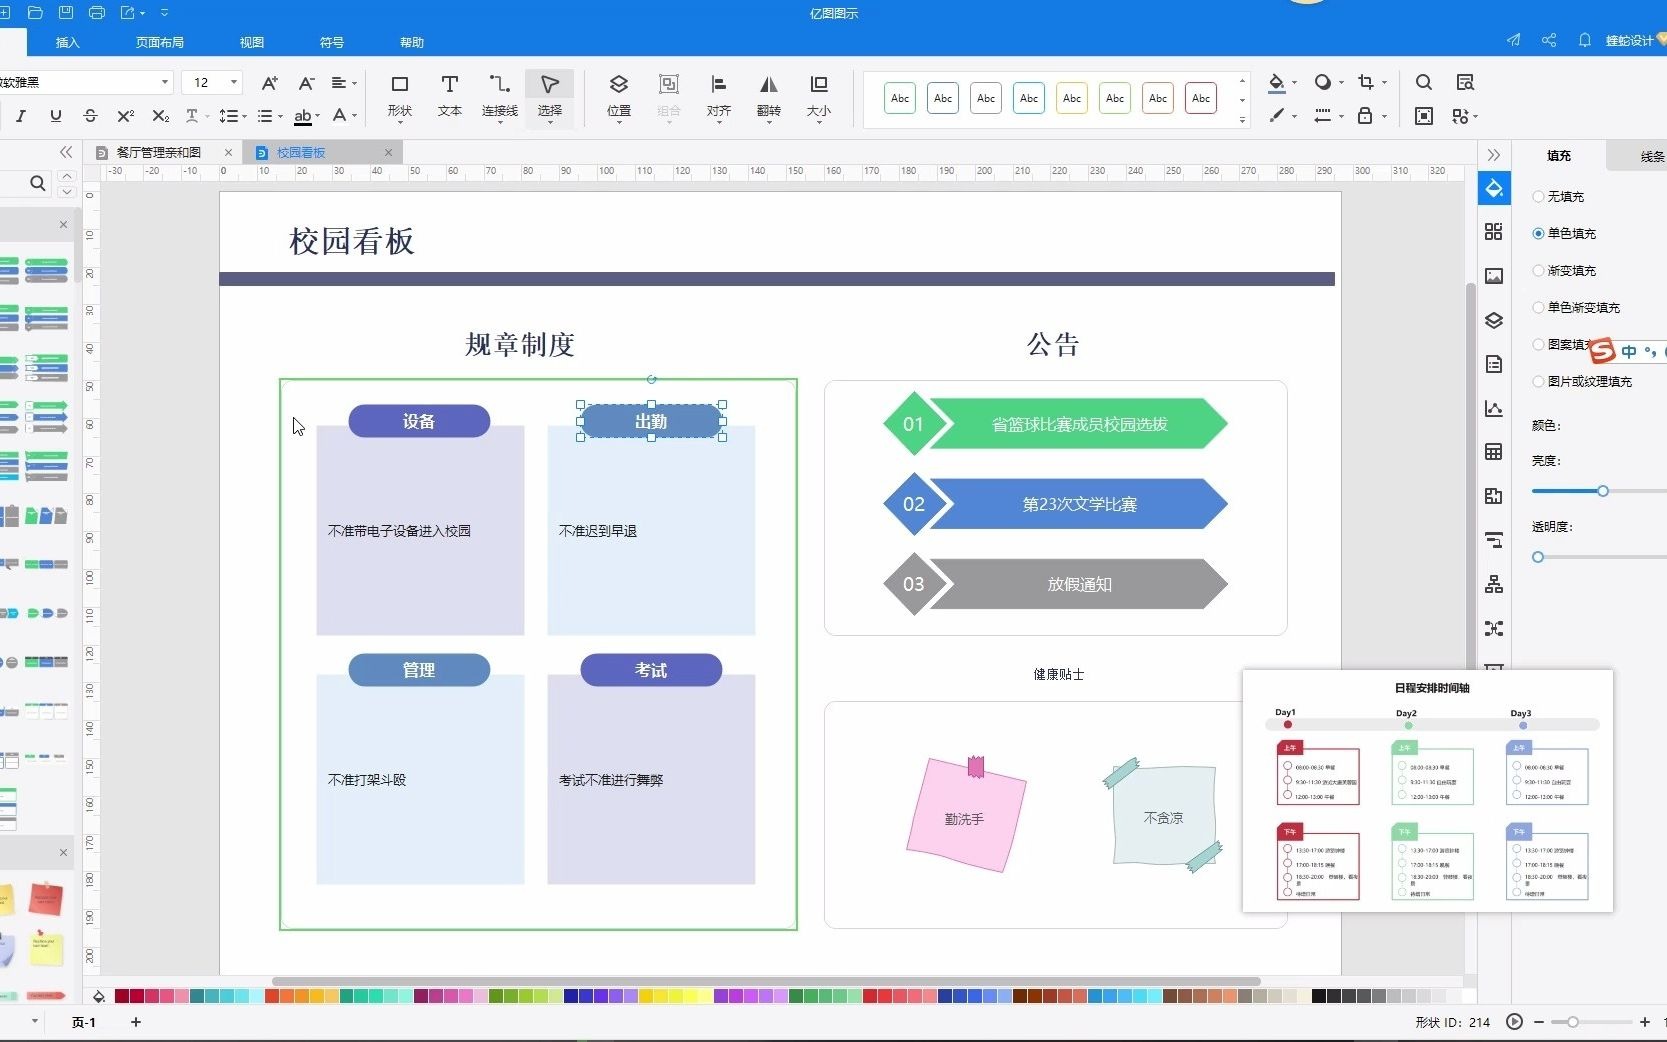Click the 对齐 alignment tool
This screenshot has height=1042, width=1667.
click(718, 98)
